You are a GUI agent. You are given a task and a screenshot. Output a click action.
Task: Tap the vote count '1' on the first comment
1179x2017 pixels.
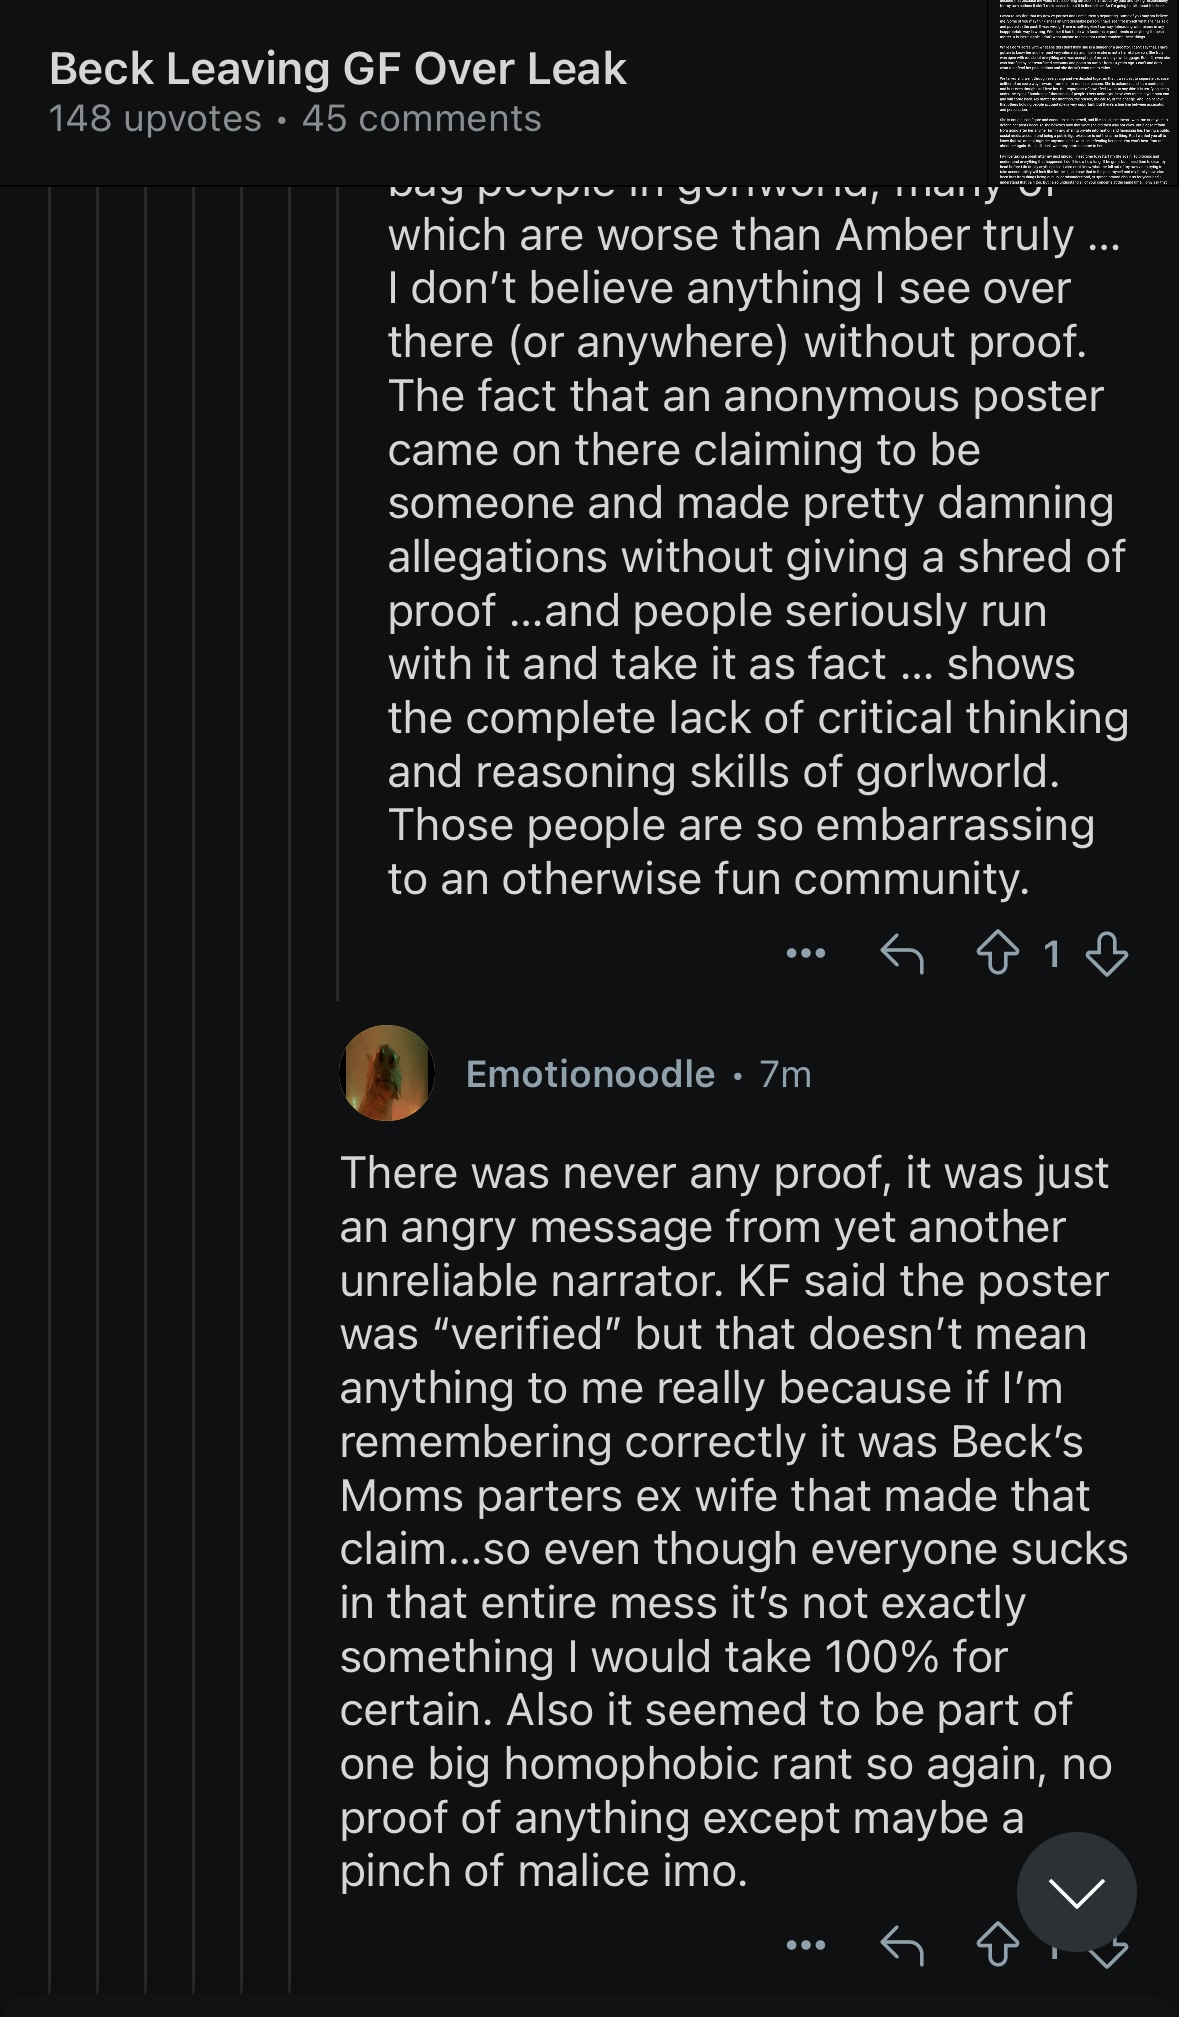1051,954
